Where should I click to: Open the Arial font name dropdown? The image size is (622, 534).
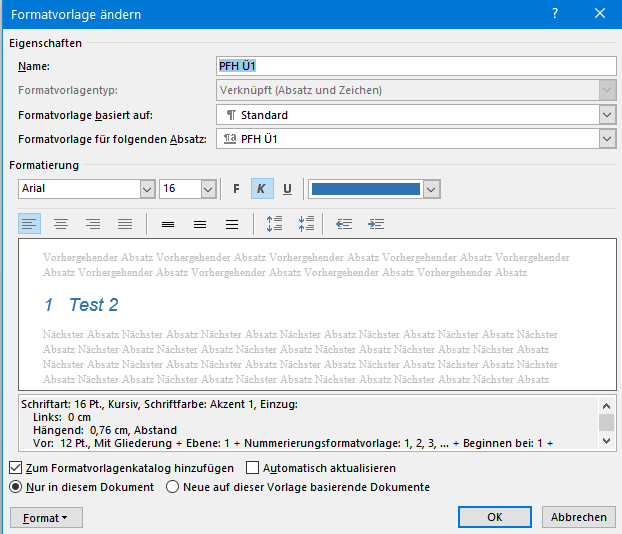[147, 189]
